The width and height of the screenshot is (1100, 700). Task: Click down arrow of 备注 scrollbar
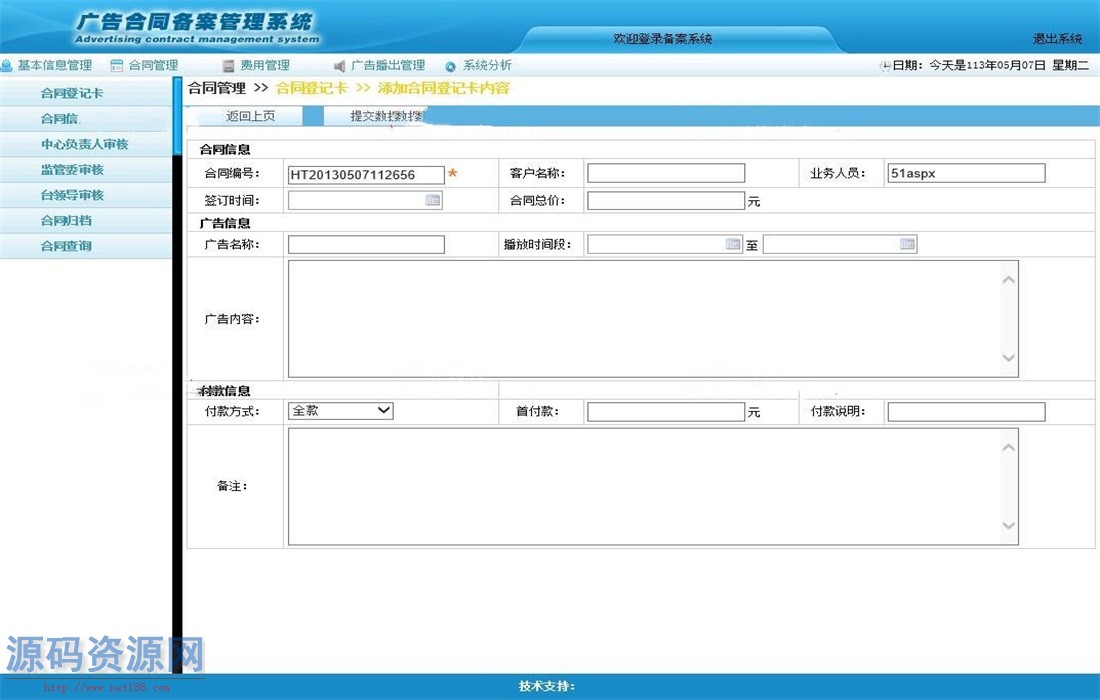(x=1009, y=525)
